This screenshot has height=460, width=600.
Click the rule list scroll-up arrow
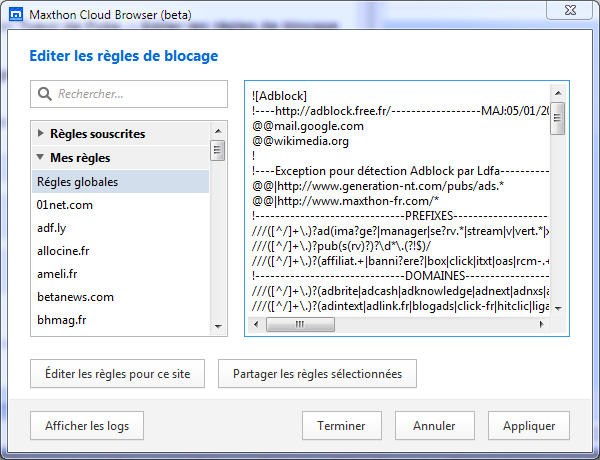[x=218, y=131]
